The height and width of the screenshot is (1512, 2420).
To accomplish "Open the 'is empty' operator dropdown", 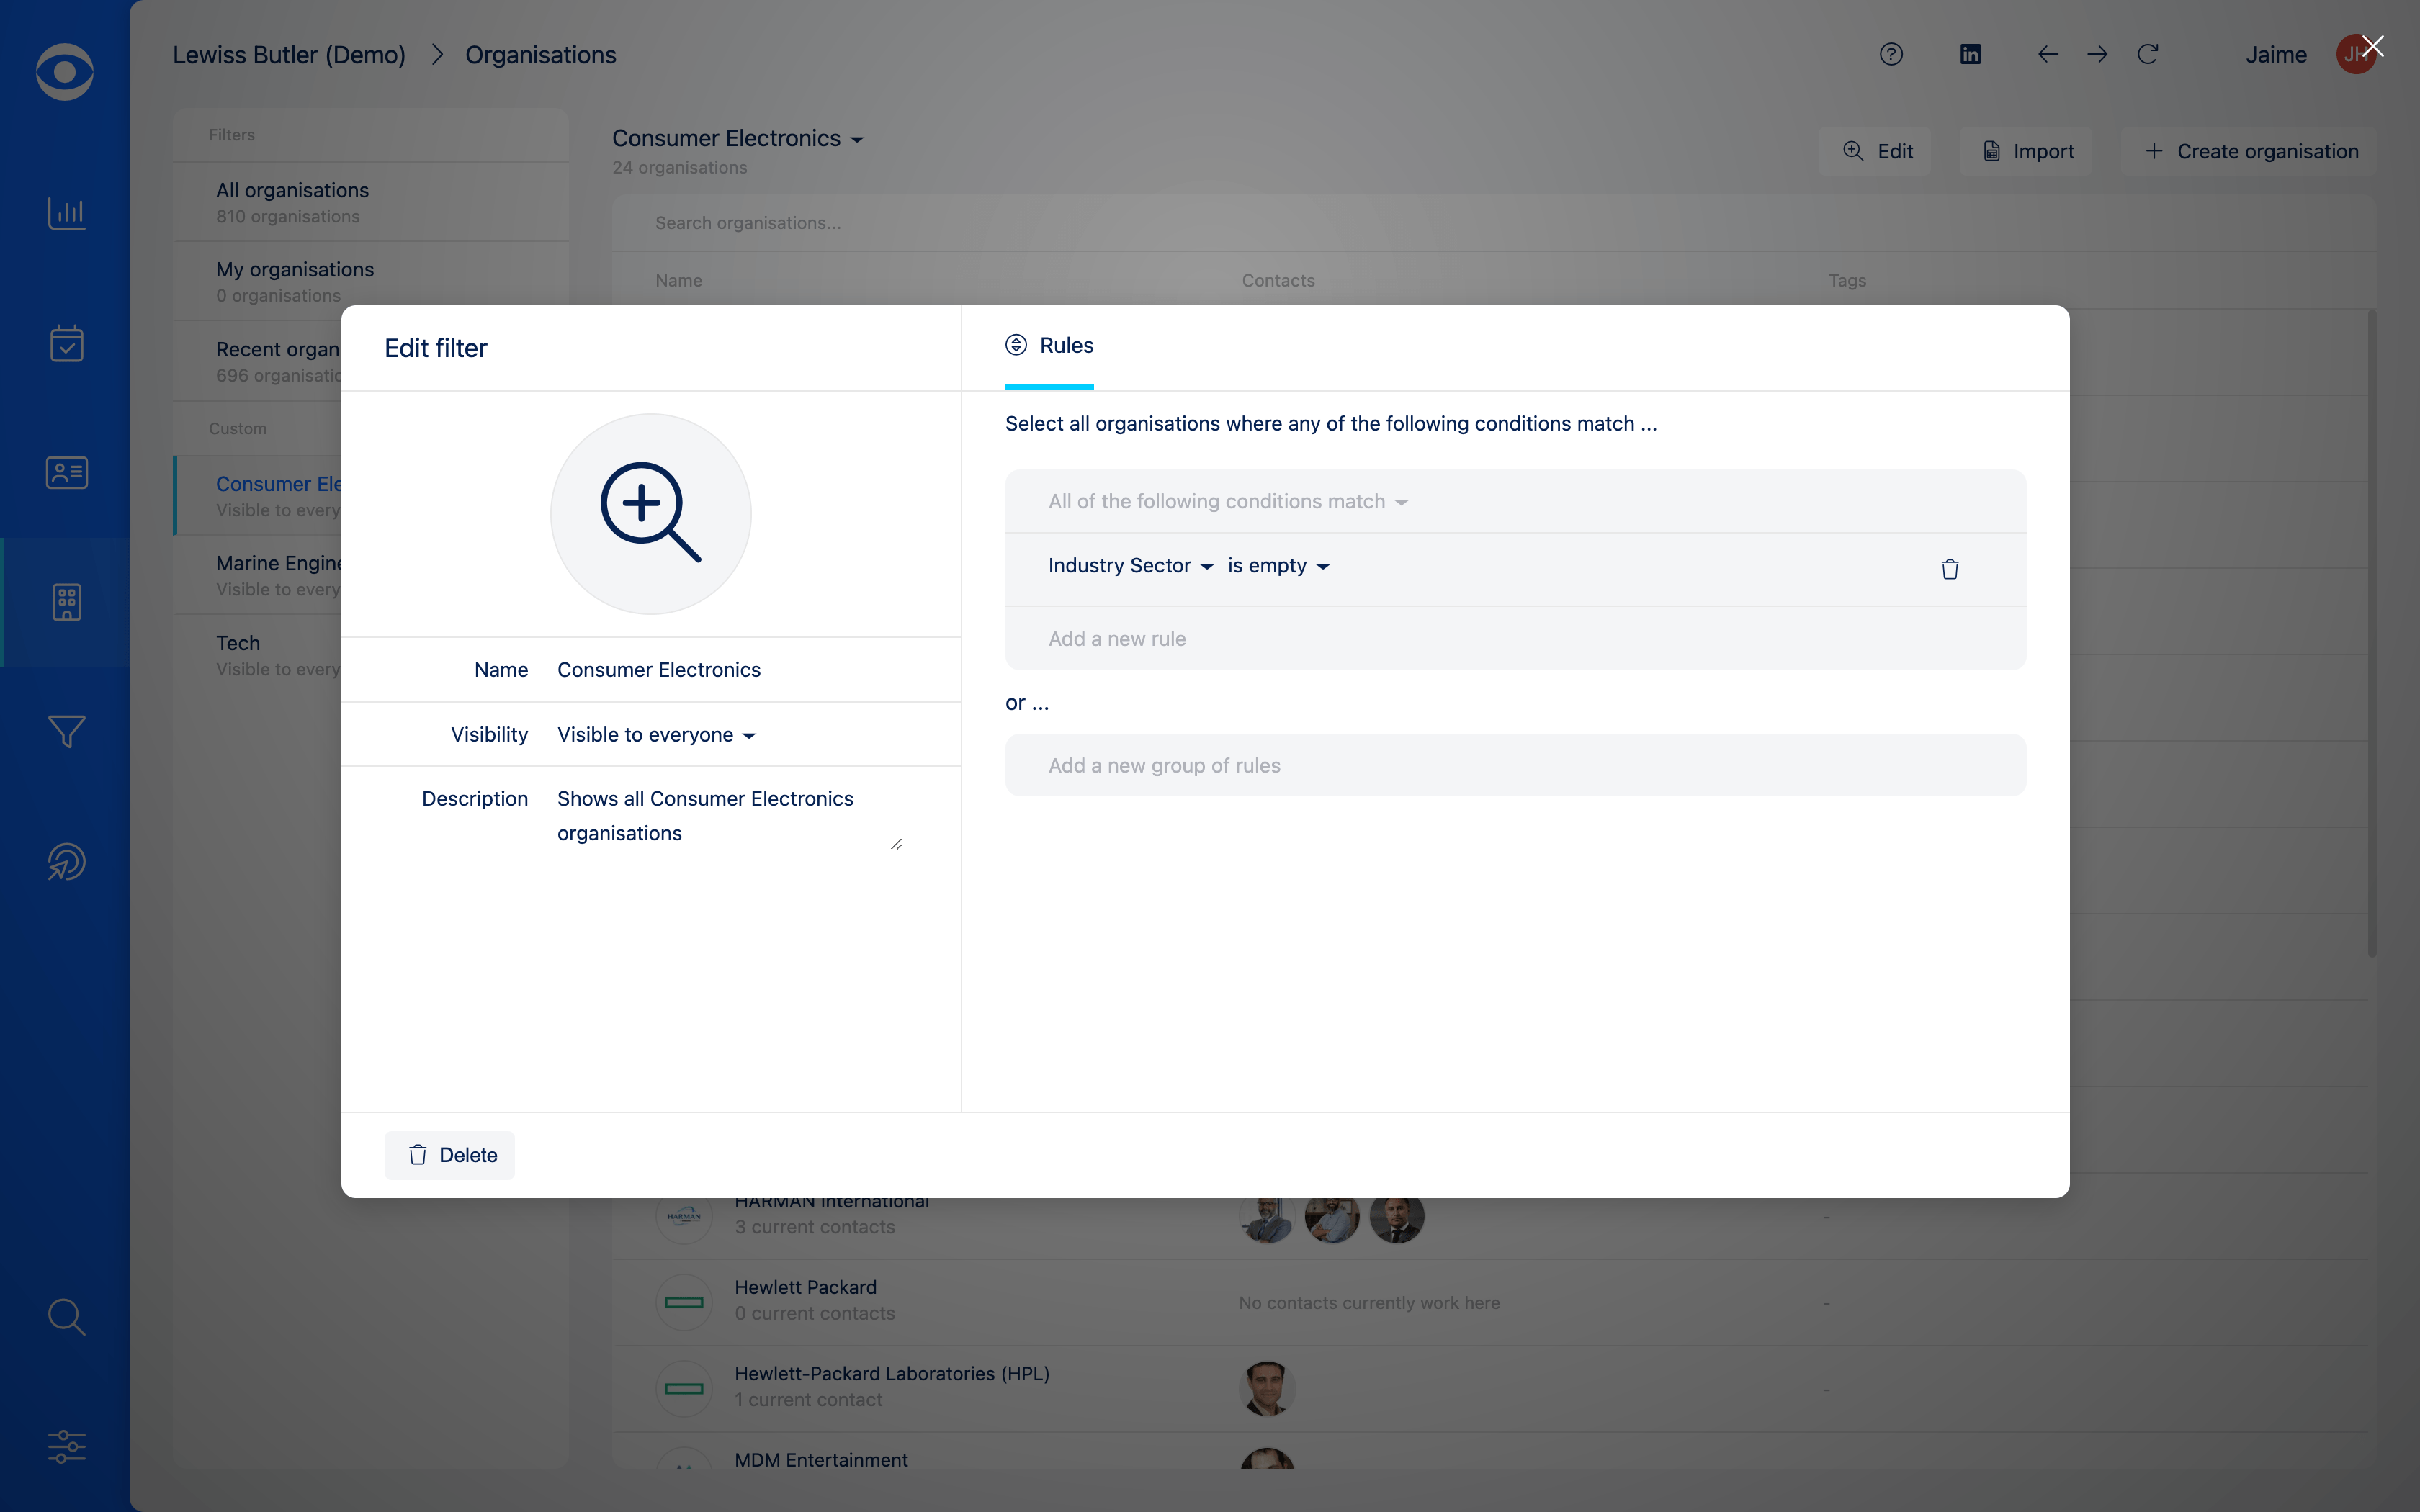I will pos(1277,566).
